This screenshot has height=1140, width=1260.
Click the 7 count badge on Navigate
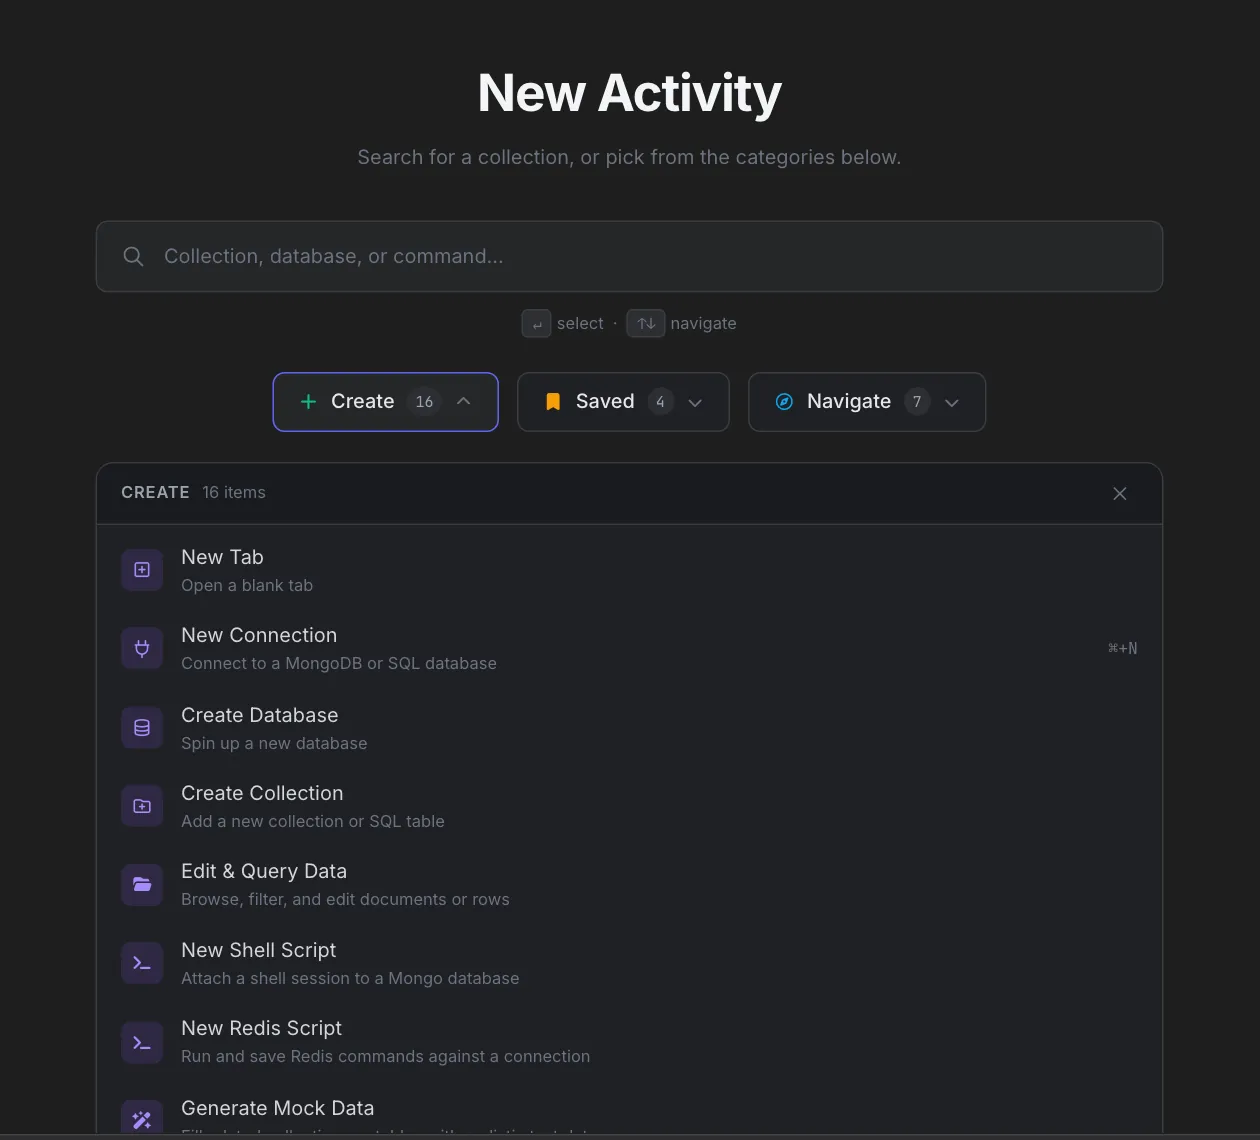(x=917, y=402)
